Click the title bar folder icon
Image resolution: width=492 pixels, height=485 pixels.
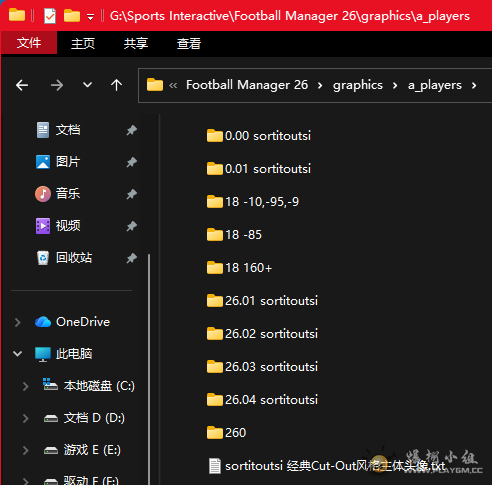(17, 15)
